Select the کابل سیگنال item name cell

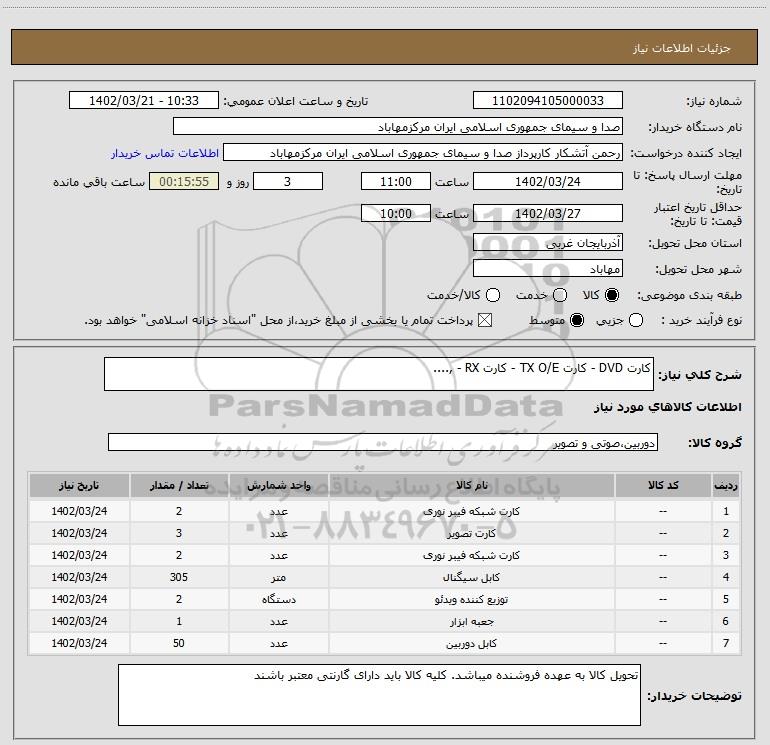click(471, 578)
